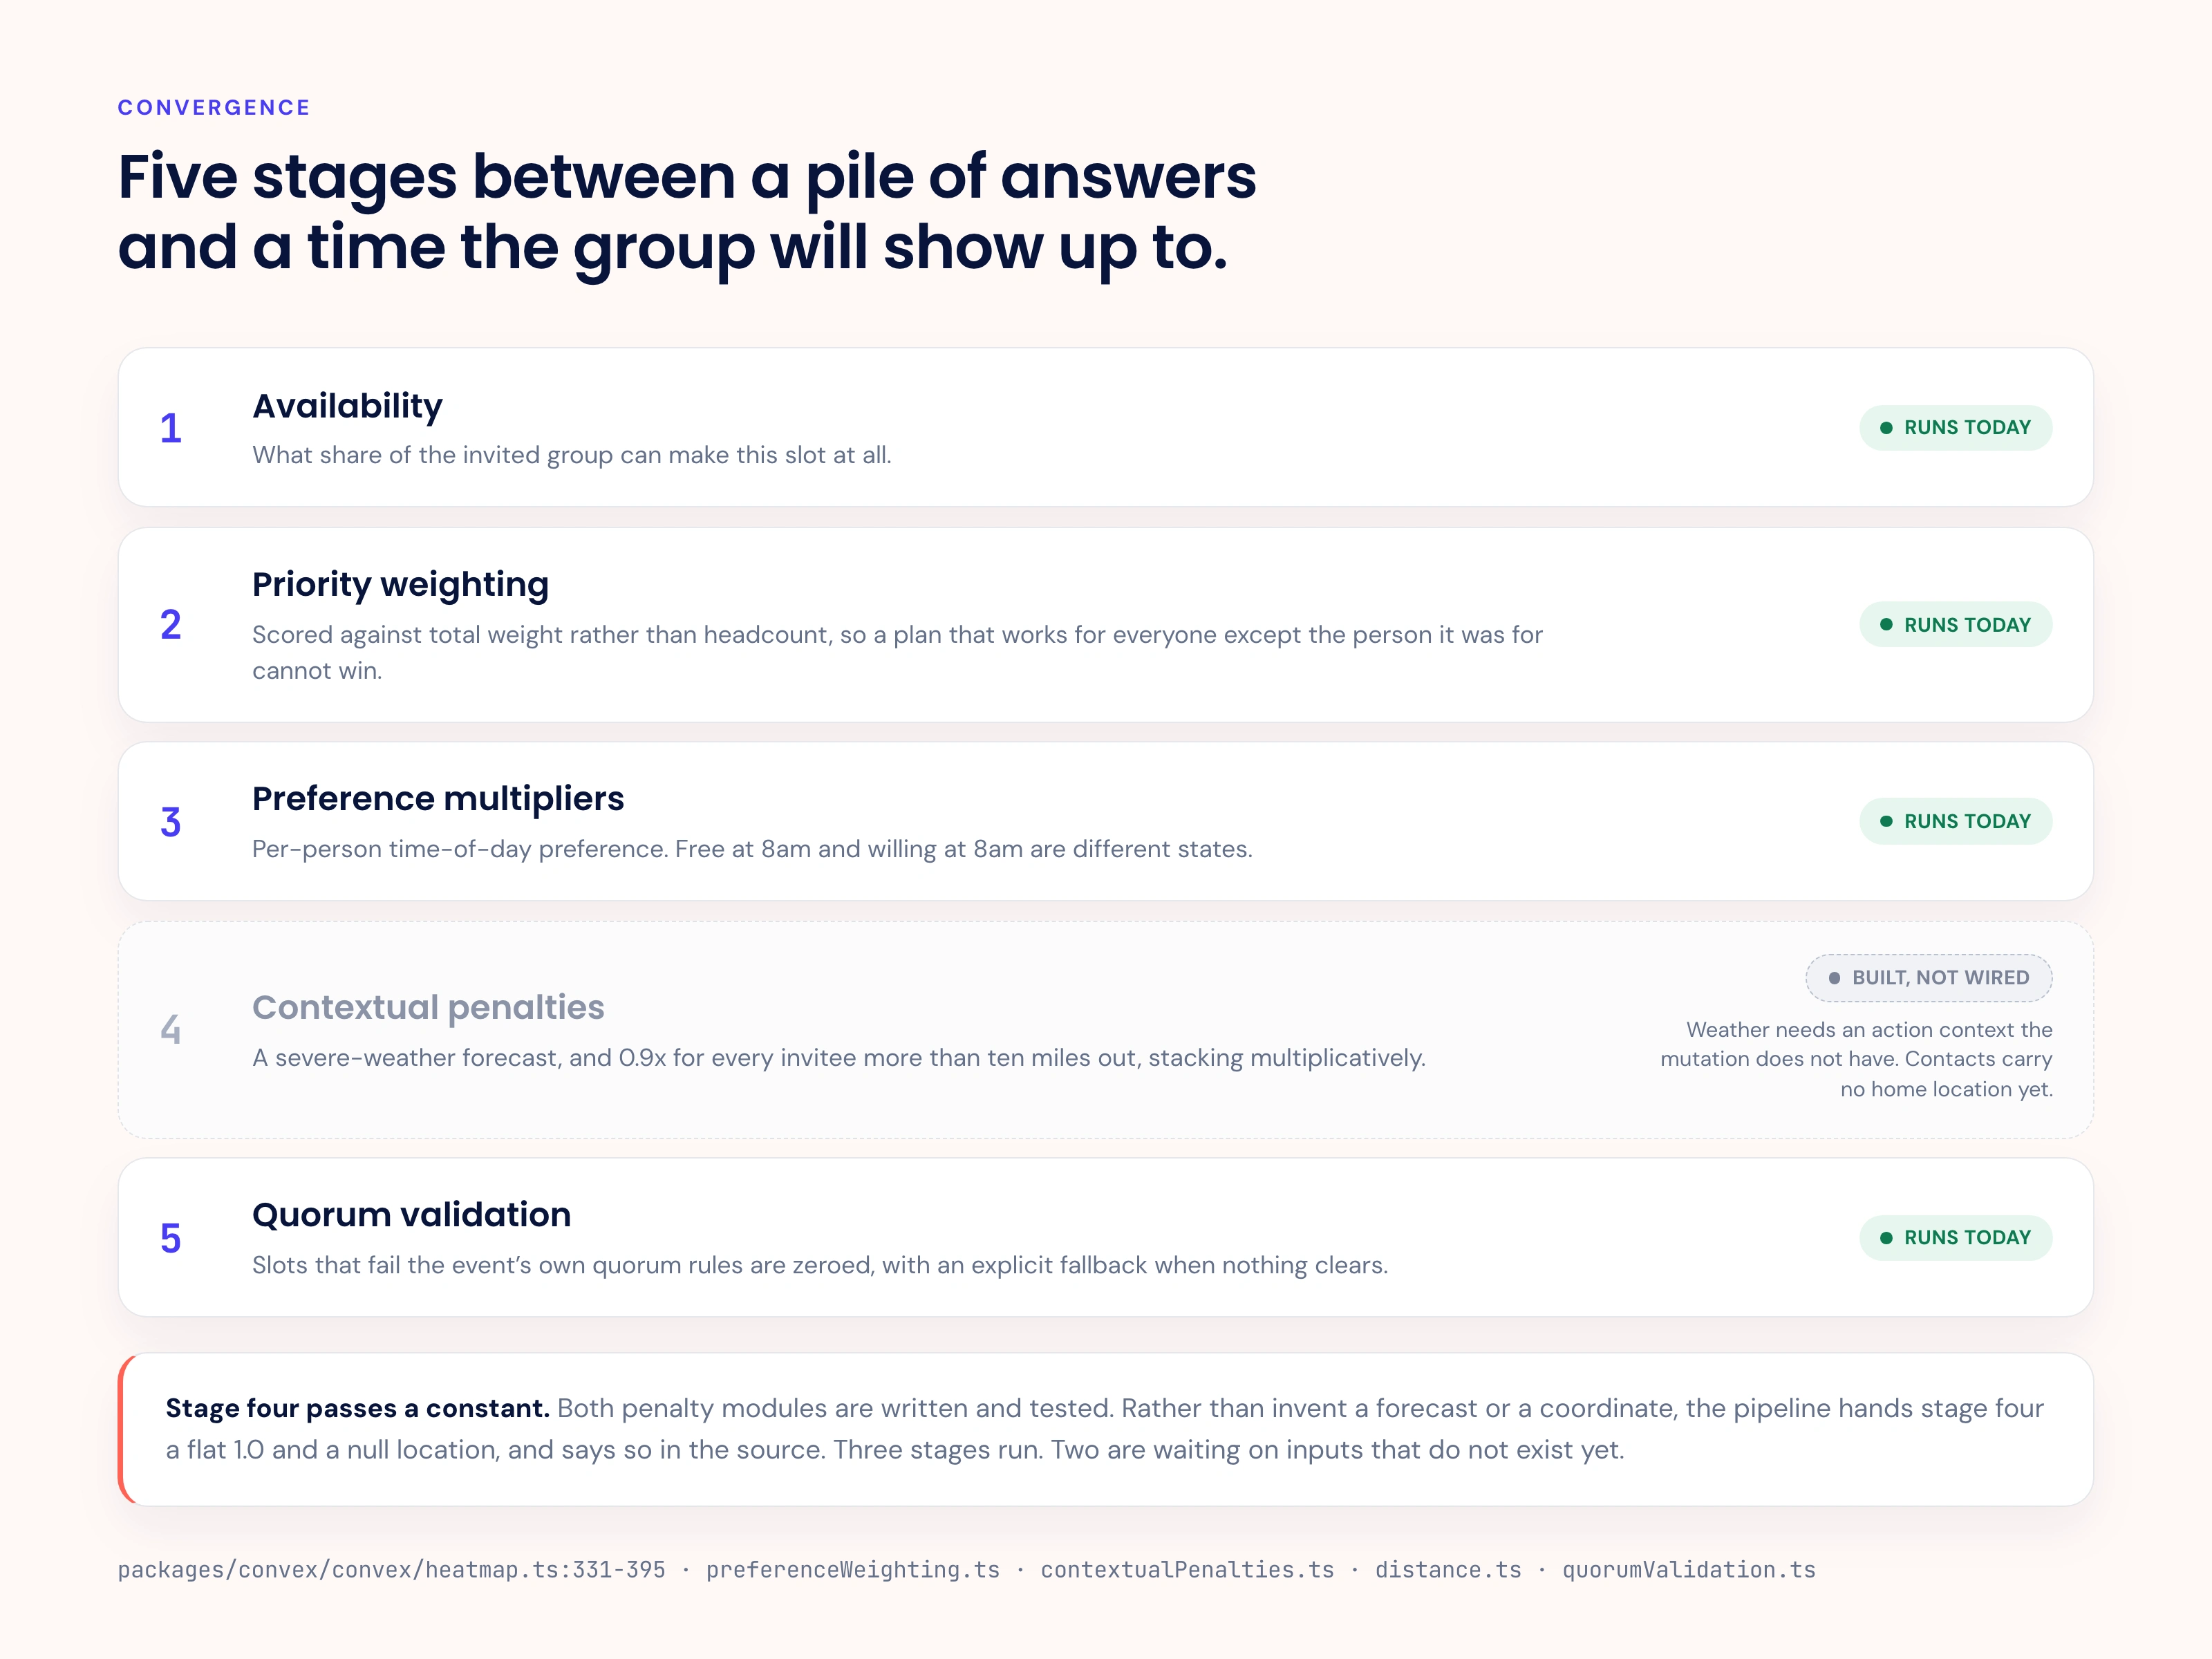
Task: Click the grey dot in Built, Not Wired badge
Action: tap(1834, 978)
